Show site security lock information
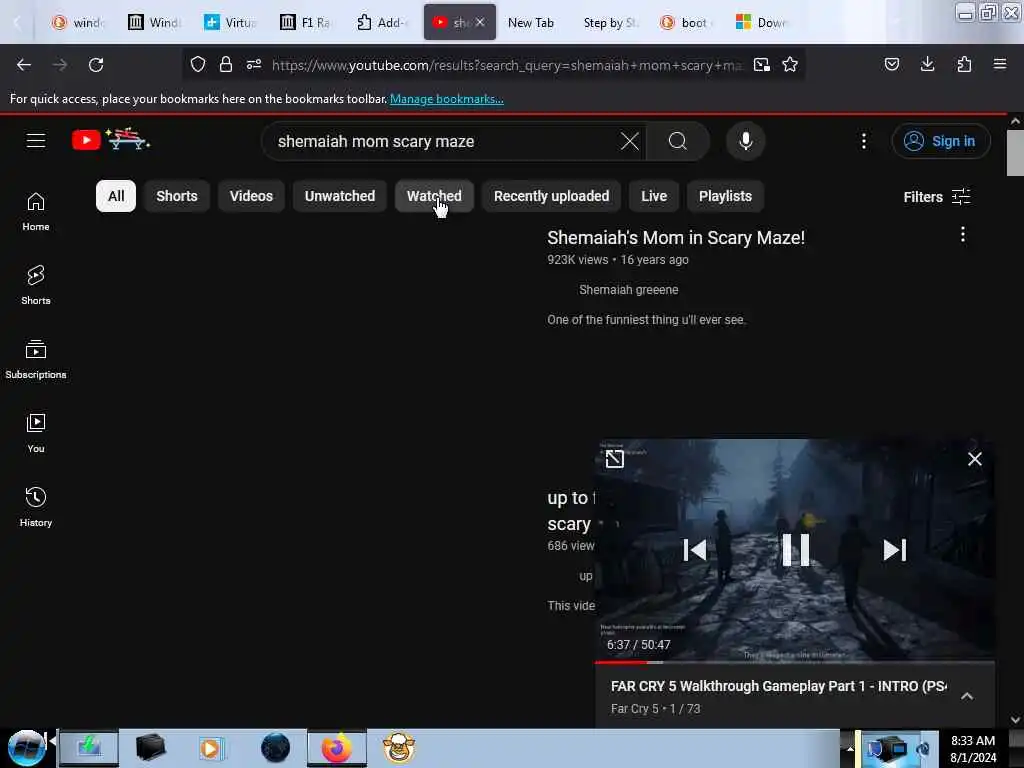 click(225, 65)
